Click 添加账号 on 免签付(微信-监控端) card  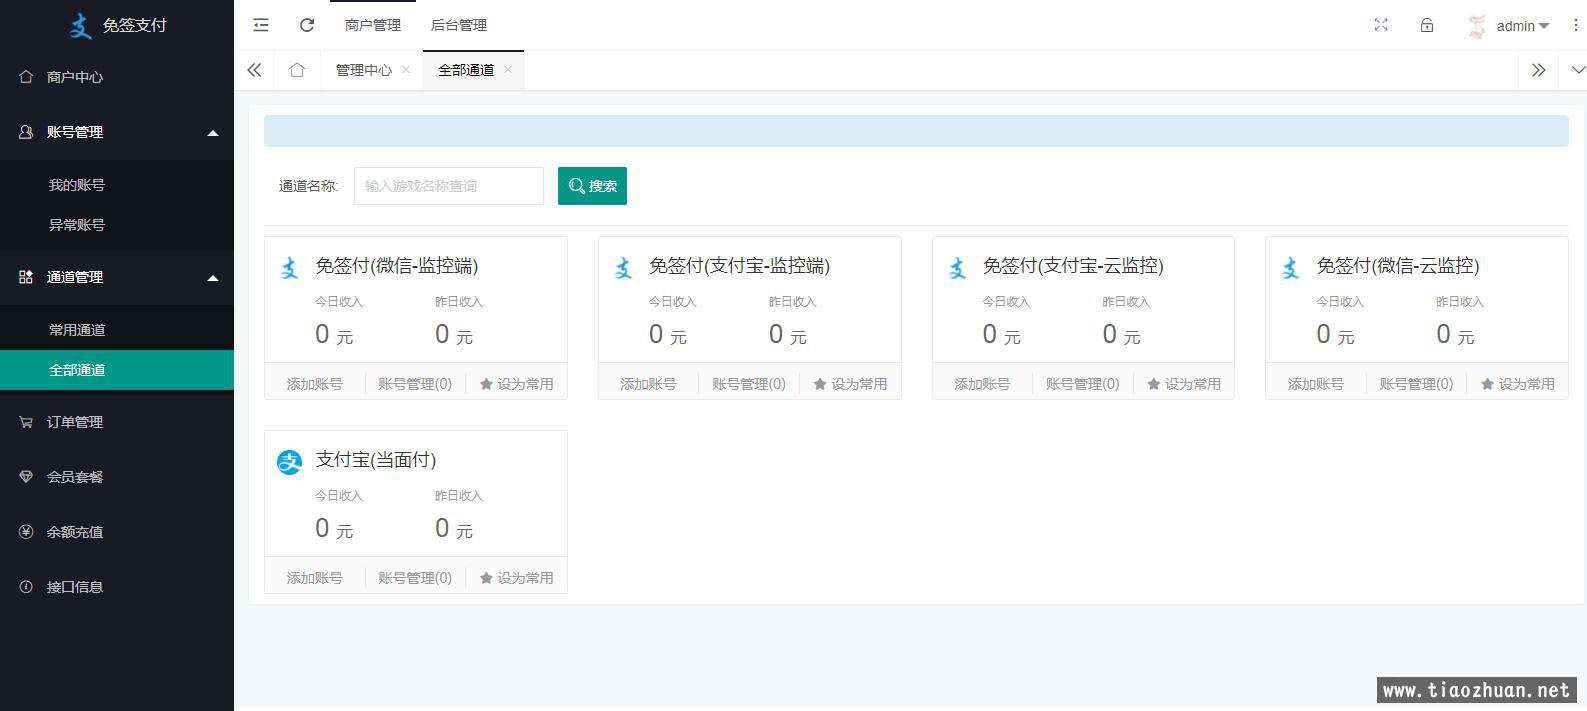click(315, 384)
